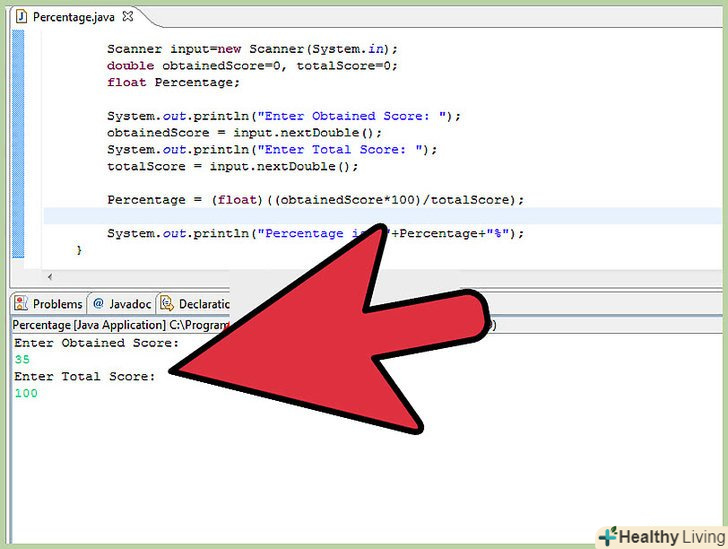Image resolution: width=728 pixels, height=549 pixels.
Task: Click the println "Enter Total Score: " line
Action: 272,150
